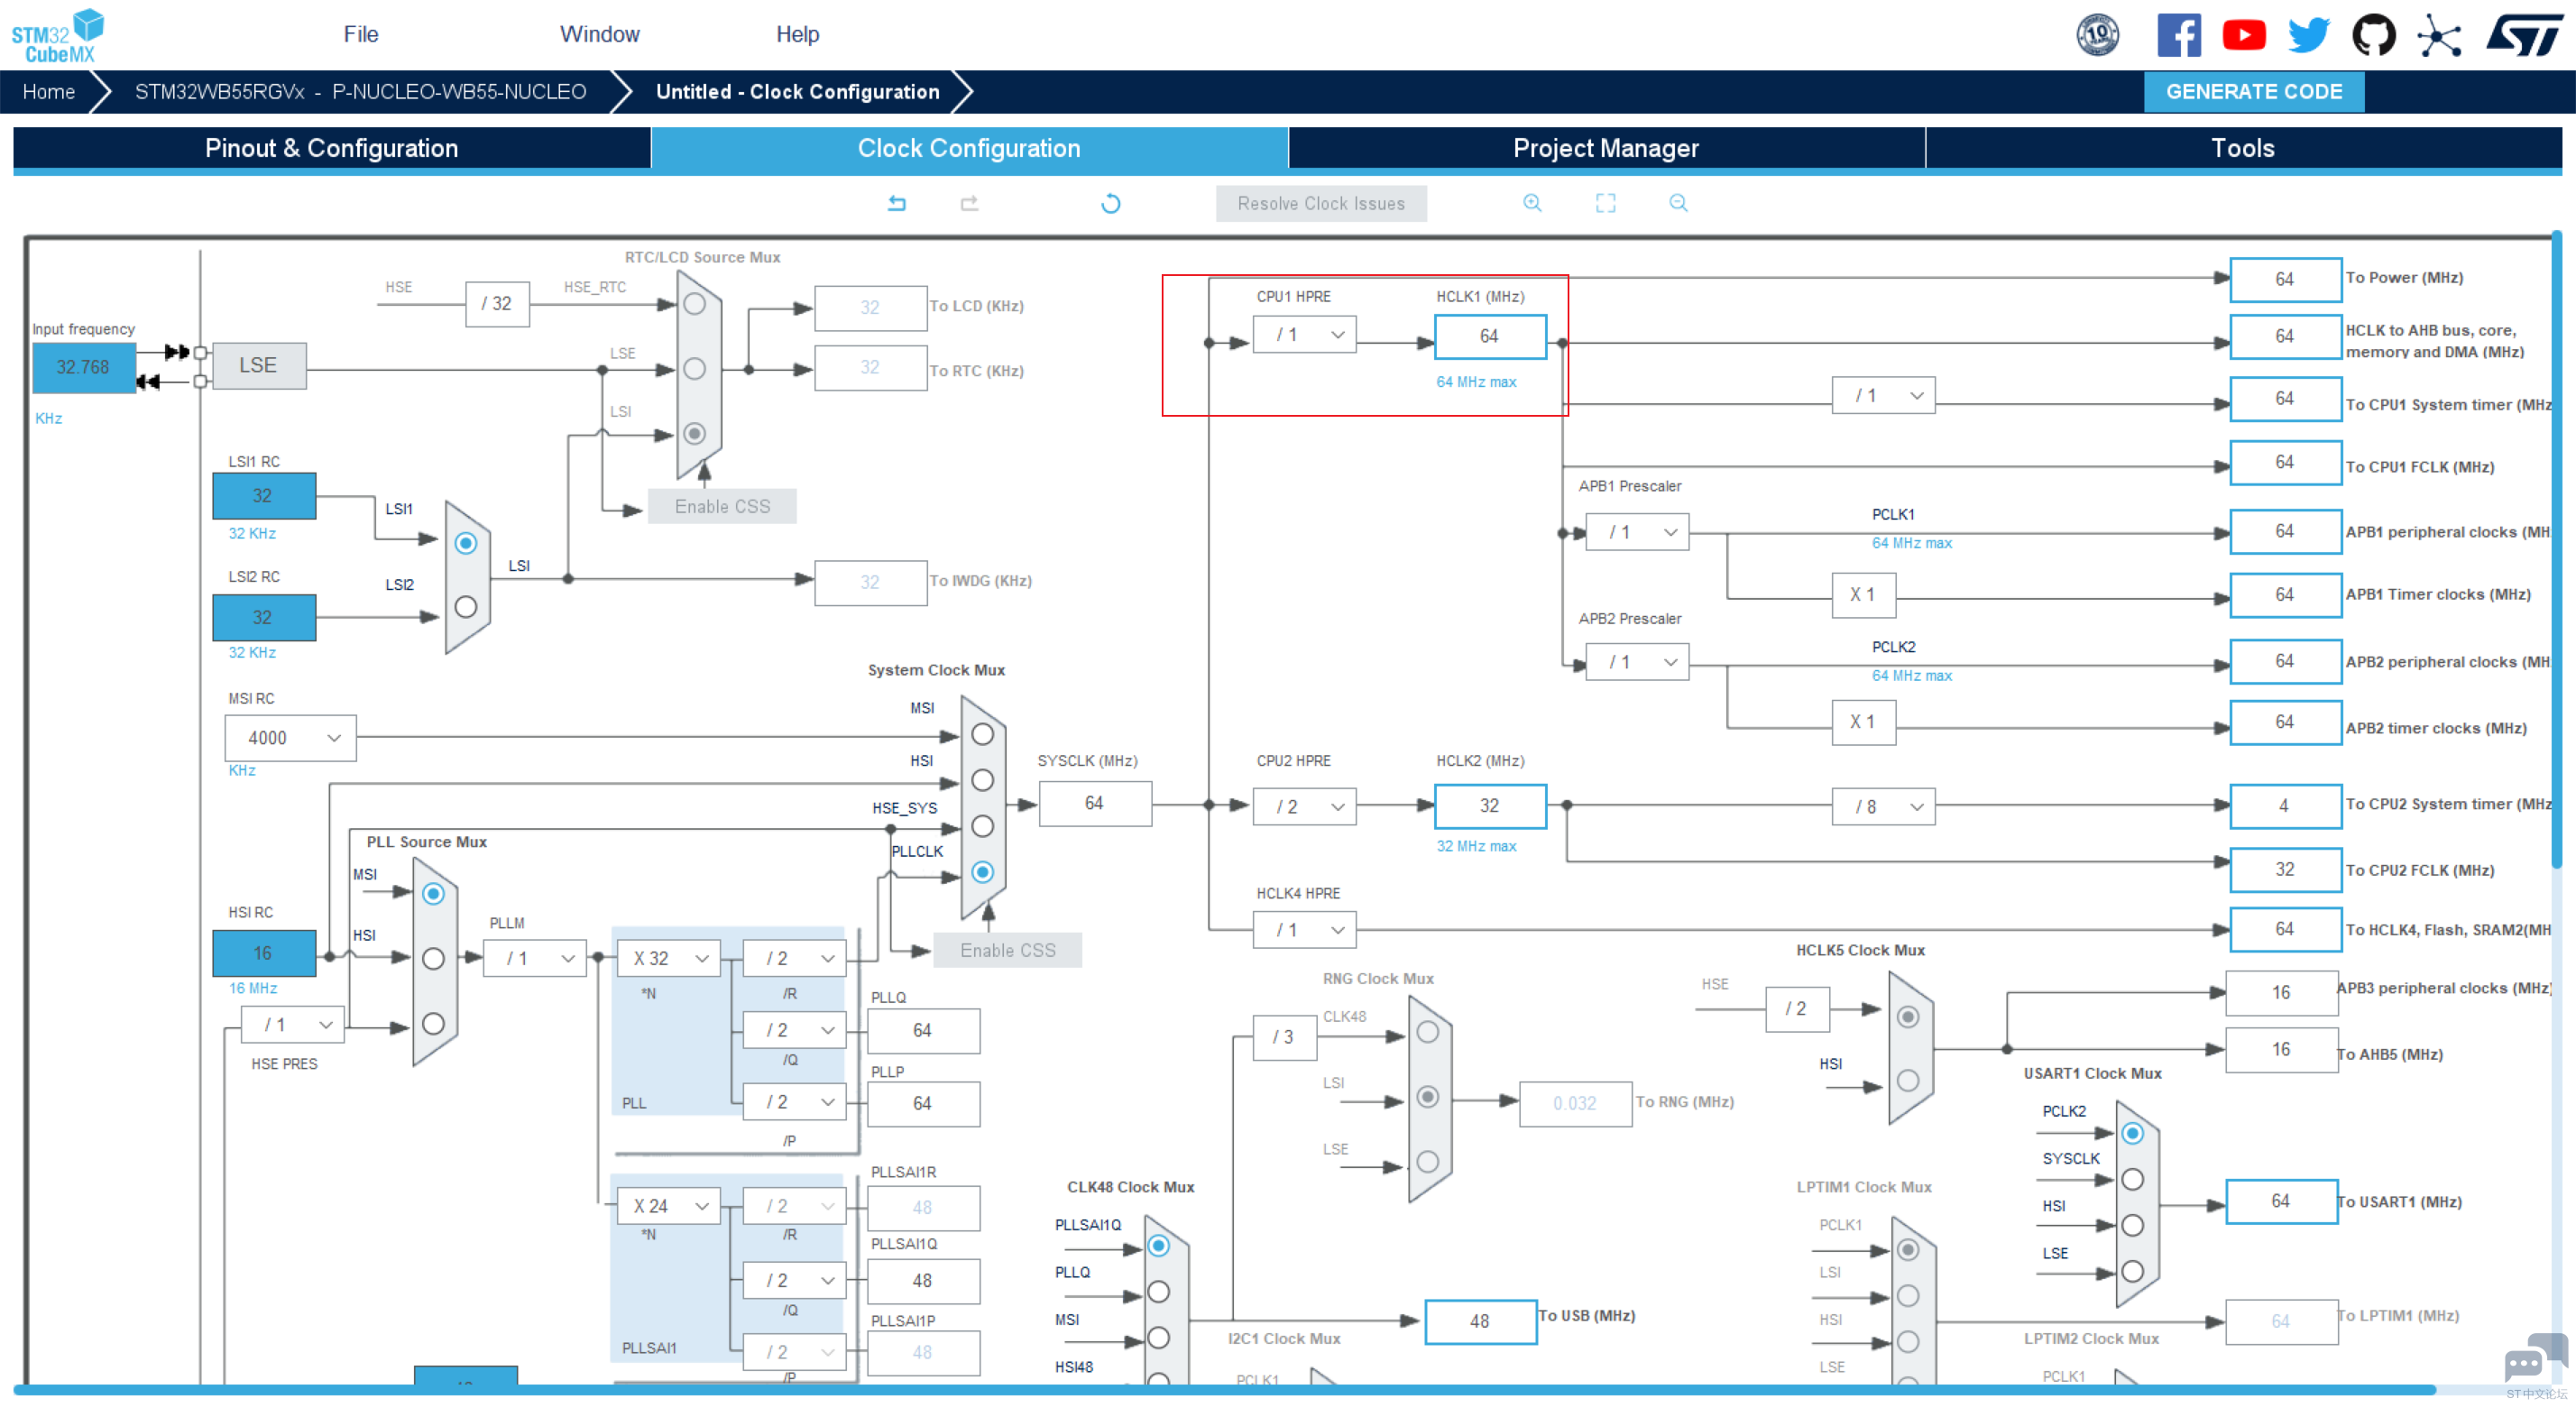2576x1408 pixels.
Task: Select HSE_SYS in System Clock Mux
Action: pos(983,826)
